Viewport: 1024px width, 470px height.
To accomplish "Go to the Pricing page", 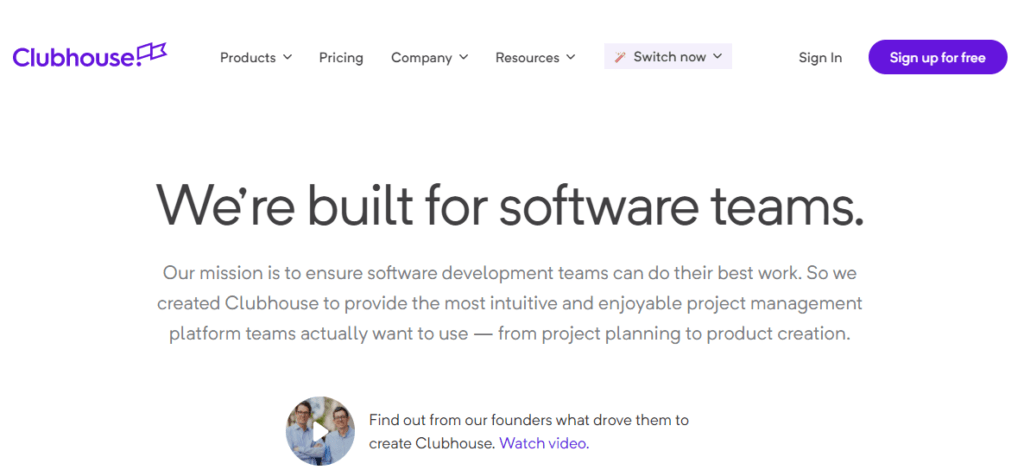I will pyautogui.click(x=341, y=57).
